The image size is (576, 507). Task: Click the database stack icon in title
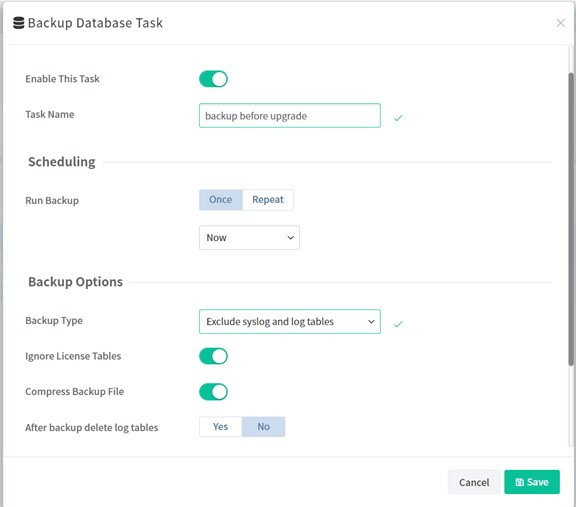(18, 23)
